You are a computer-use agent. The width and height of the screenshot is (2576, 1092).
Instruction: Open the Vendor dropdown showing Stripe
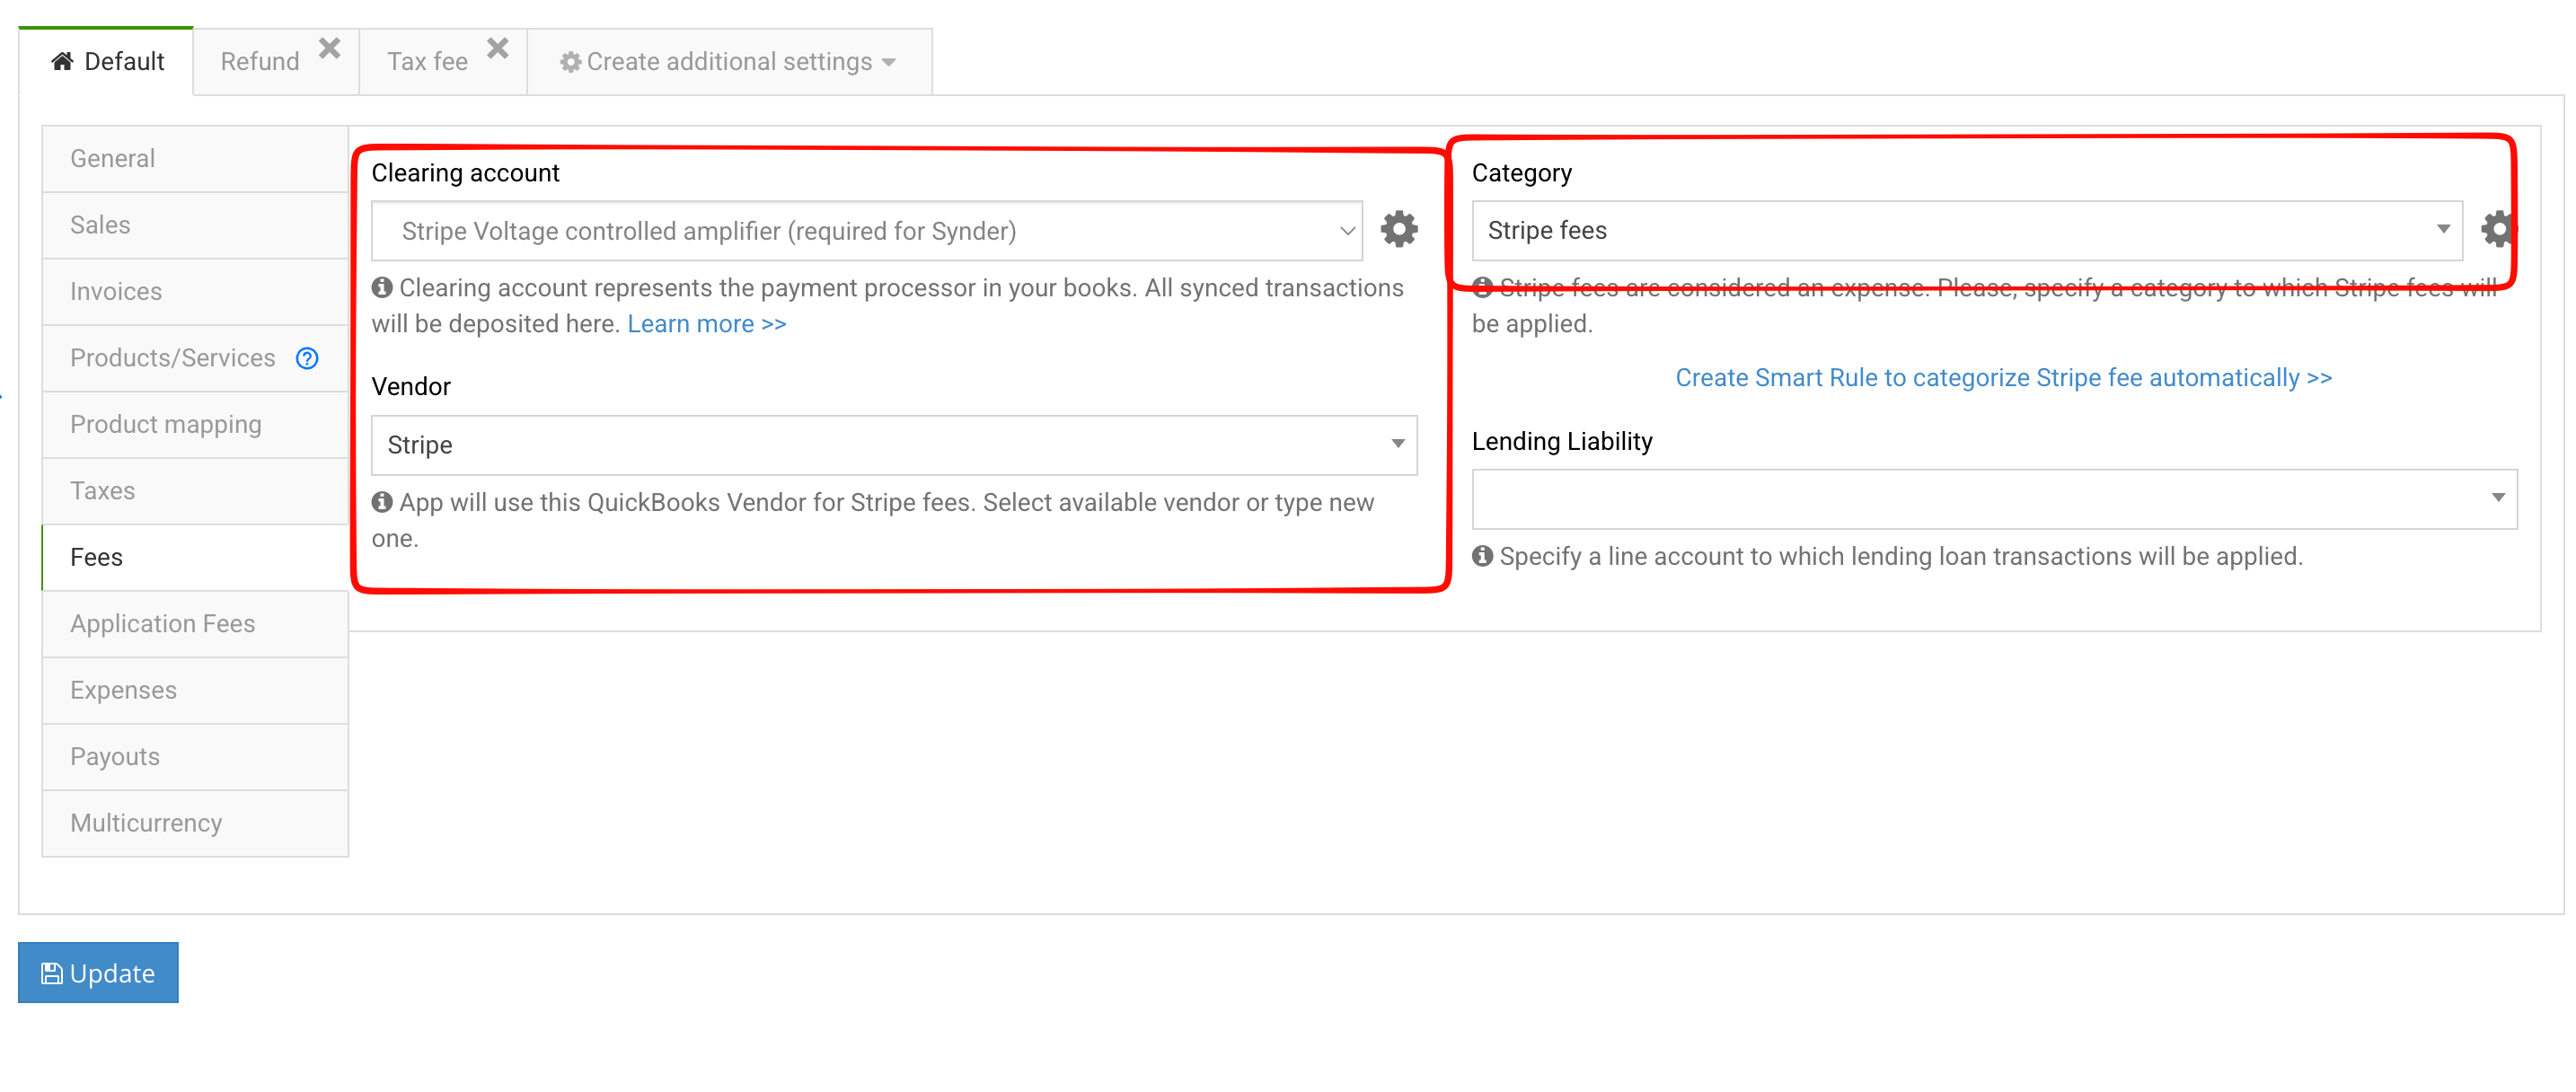894,445
